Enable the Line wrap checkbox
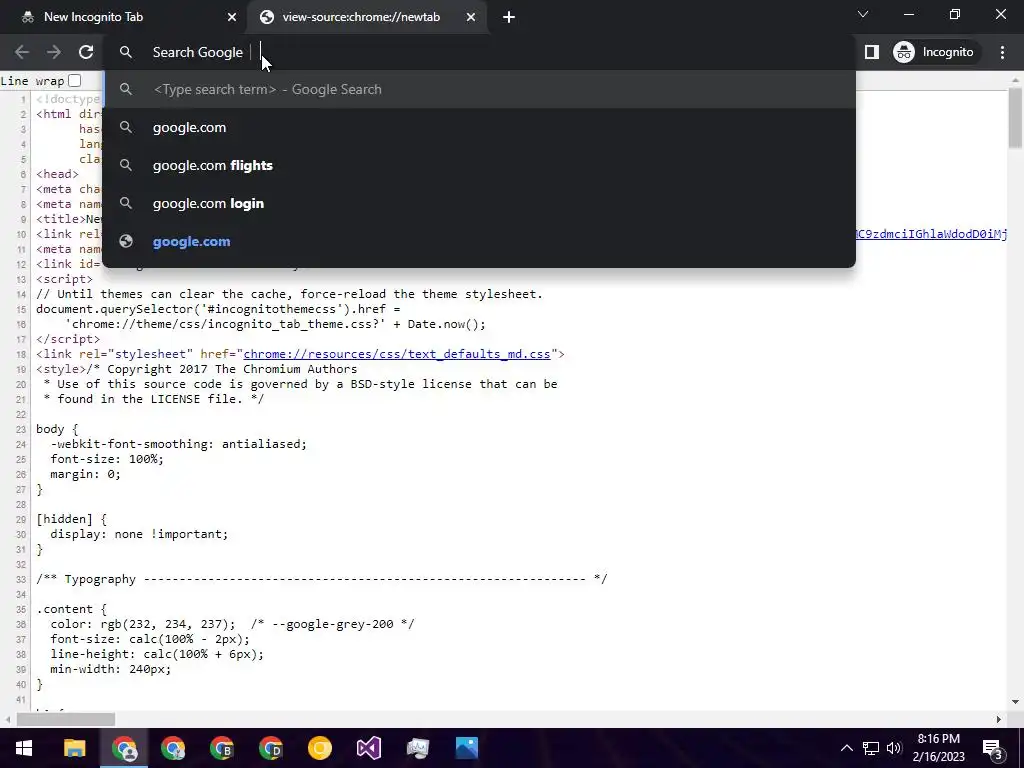 [x=74, y=80]
